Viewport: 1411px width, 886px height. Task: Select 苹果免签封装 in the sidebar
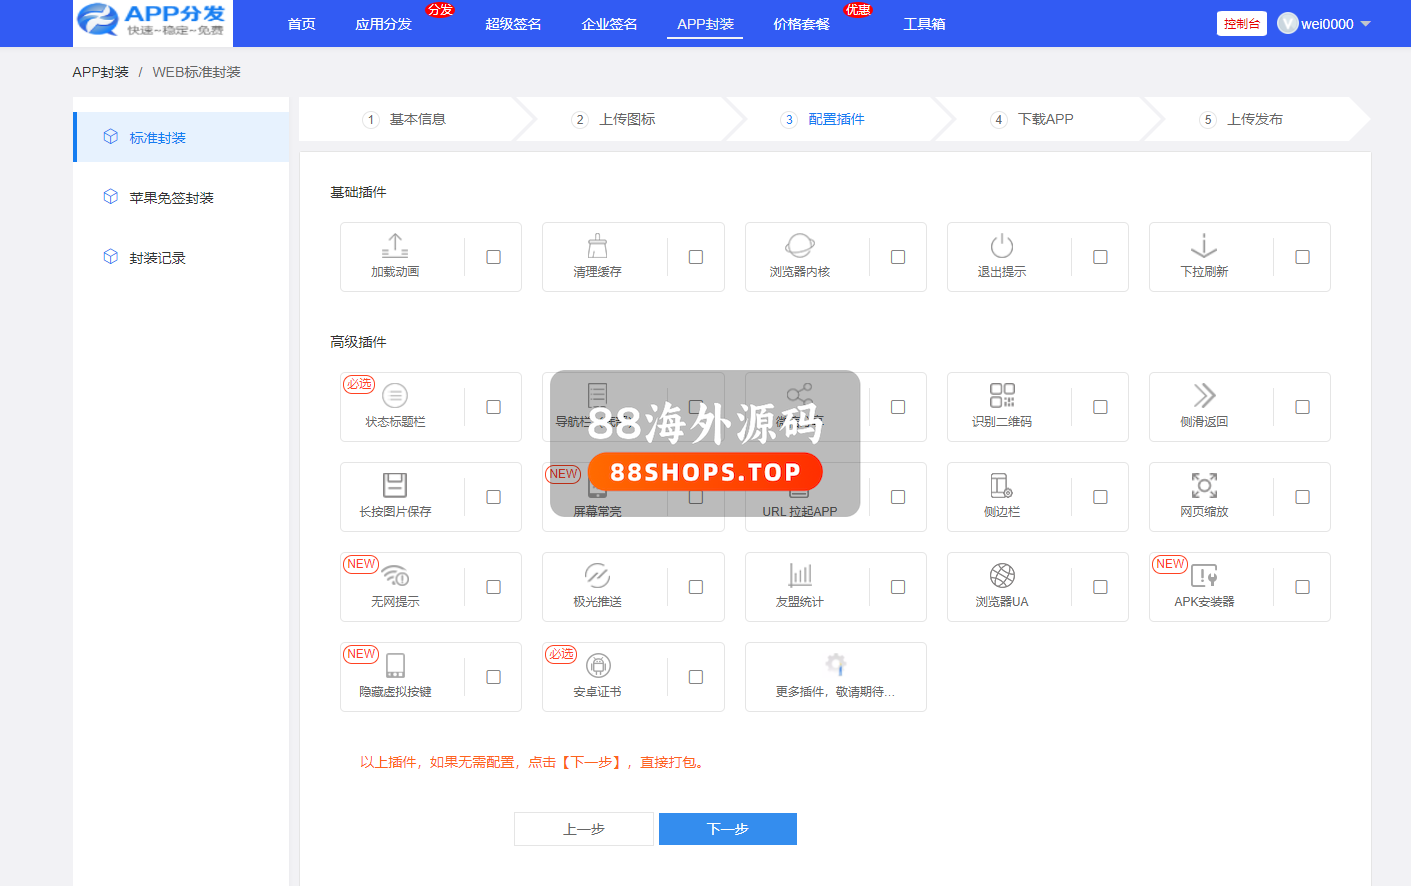coord(171,198)
